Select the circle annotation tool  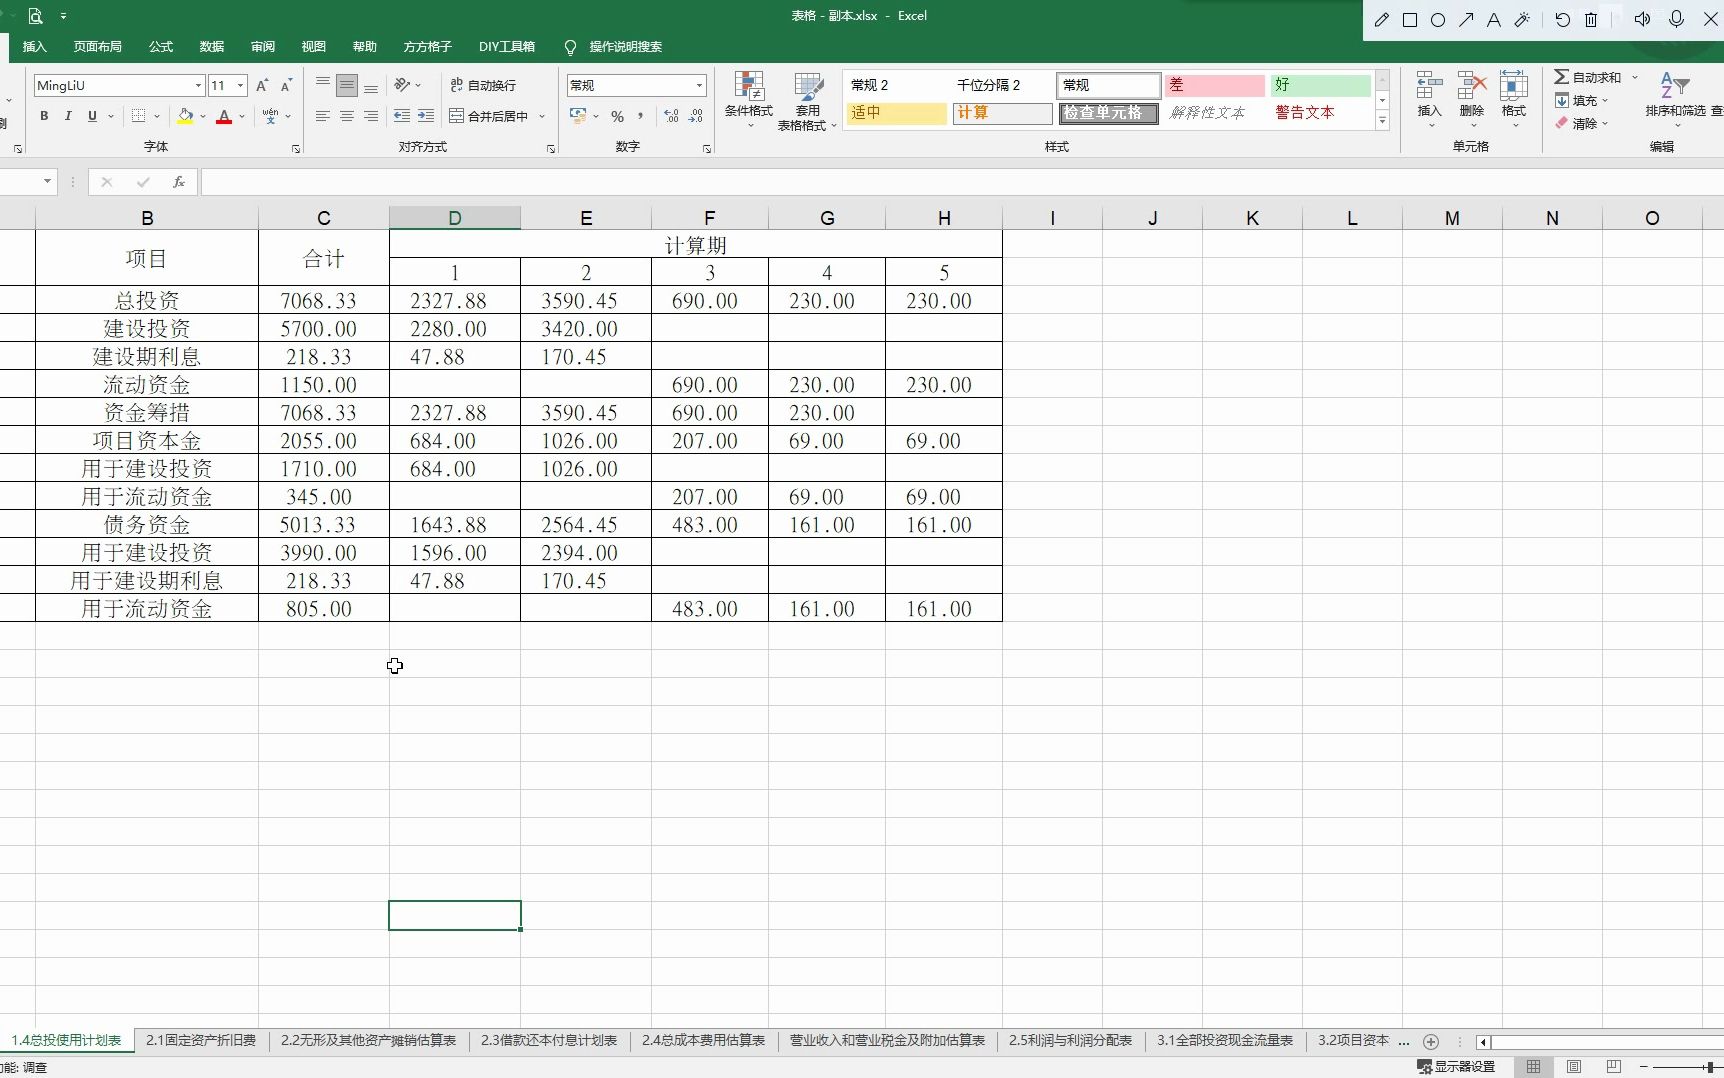(1438, 20)
